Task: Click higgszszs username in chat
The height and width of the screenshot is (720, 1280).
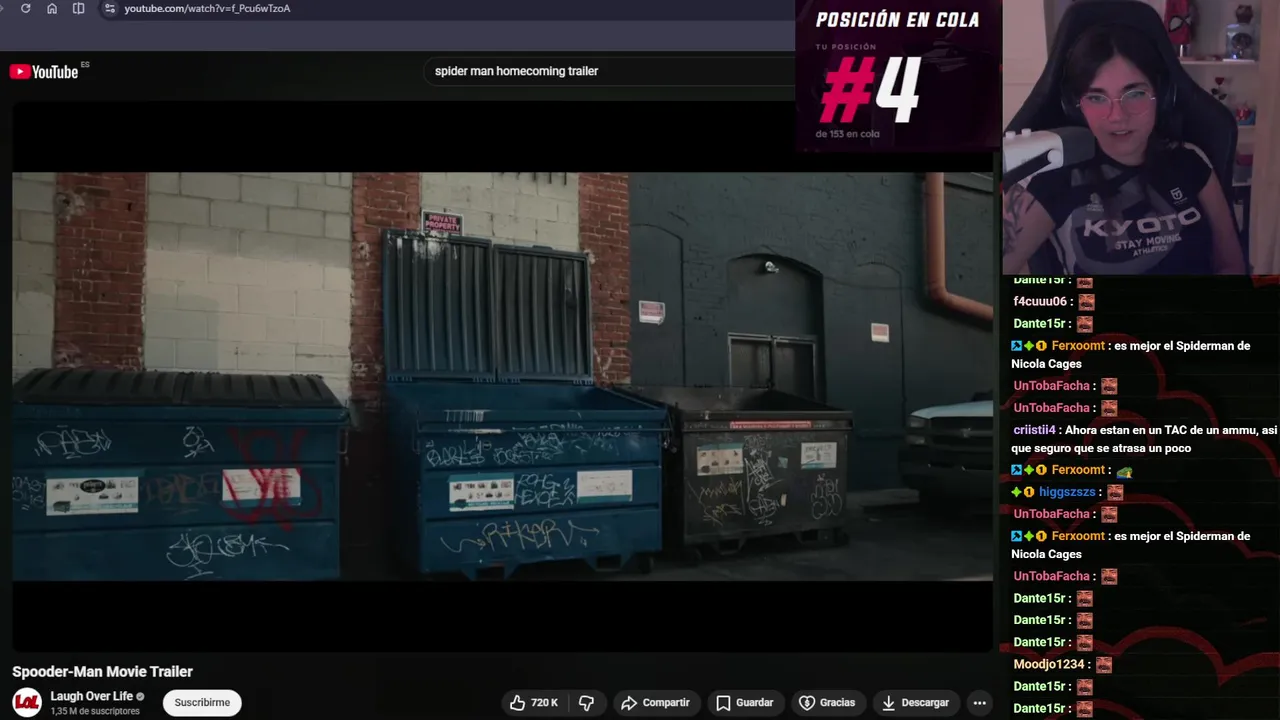Action: tap(1067, 492)
